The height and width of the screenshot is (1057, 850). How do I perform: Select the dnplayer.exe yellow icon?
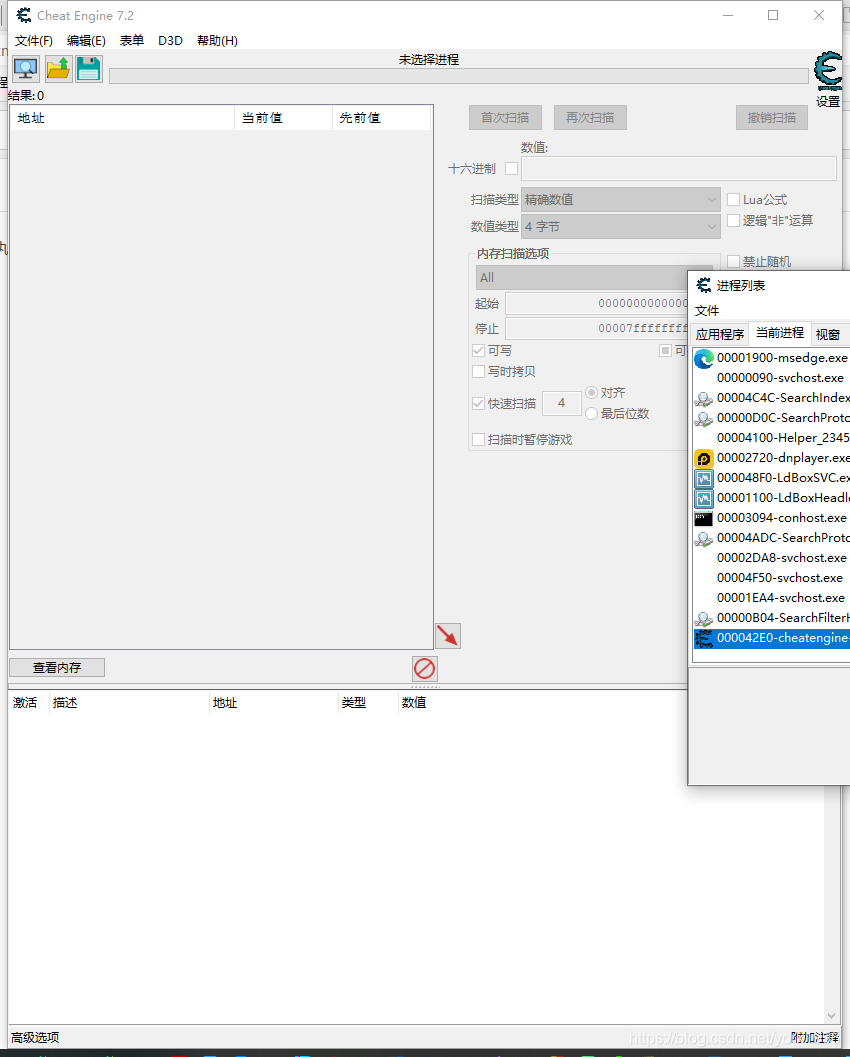pos(704,458)
